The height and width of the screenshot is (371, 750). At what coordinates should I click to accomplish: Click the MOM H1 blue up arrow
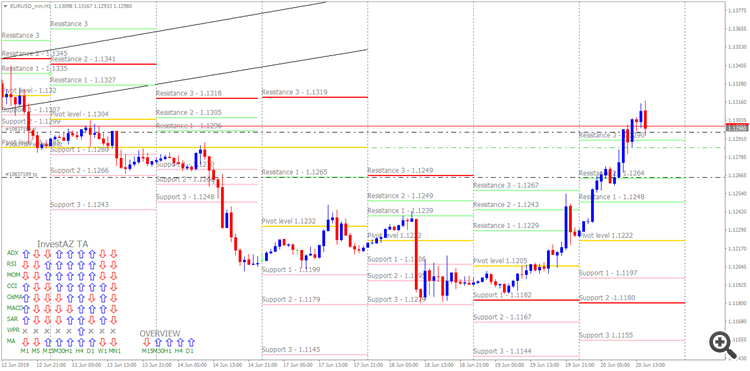tap(70, 276)
